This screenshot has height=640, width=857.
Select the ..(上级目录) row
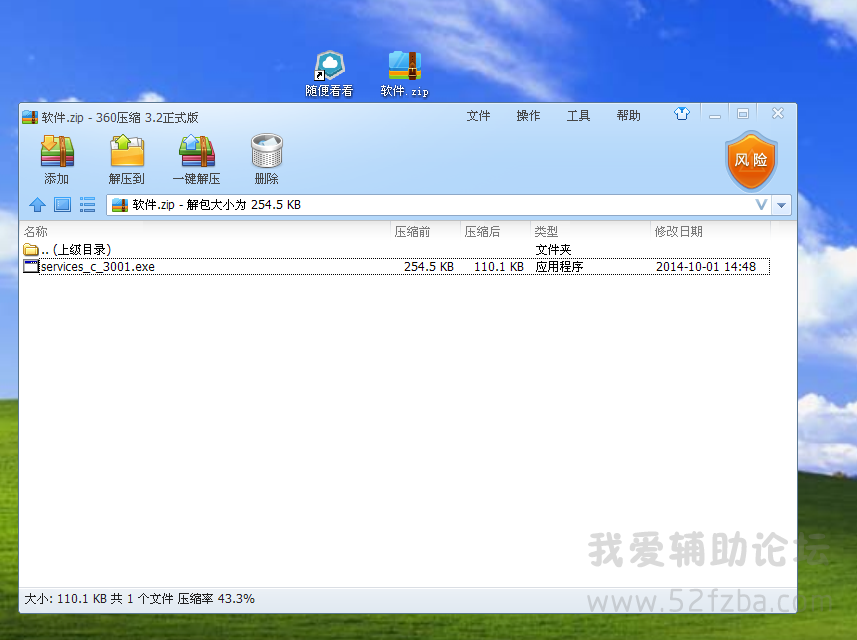(x=396, y=250)
